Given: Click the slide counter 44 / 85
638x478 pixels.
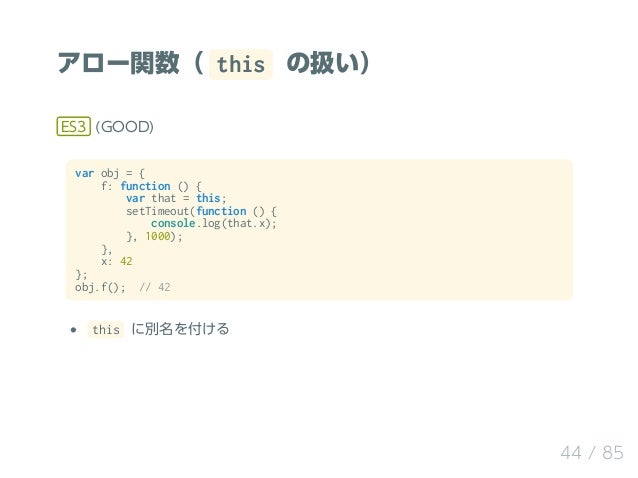Looking at the screenshot, I should coord(592,453).
